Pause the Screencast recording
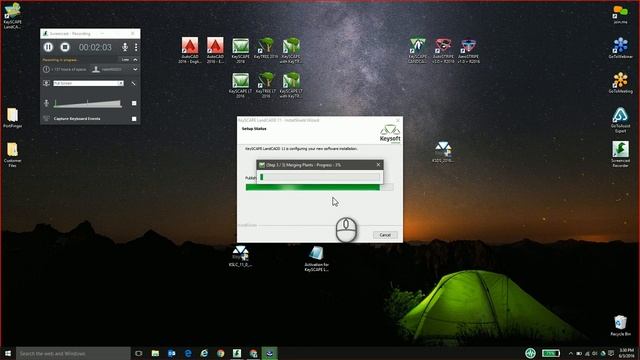Image resolution: width=640 pixels, height=360 pixels. tap(48, 47)
